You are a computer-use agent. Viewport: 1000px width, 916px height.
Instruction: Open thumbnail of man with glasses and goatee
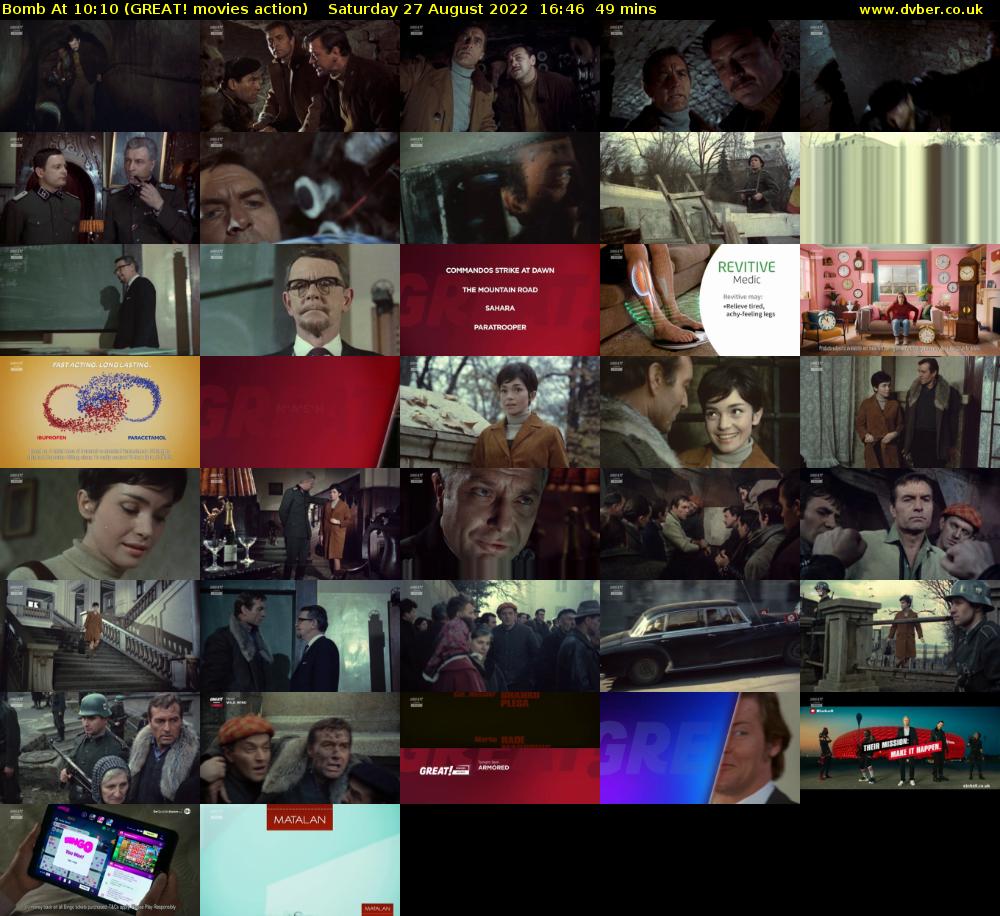(300, 300)
